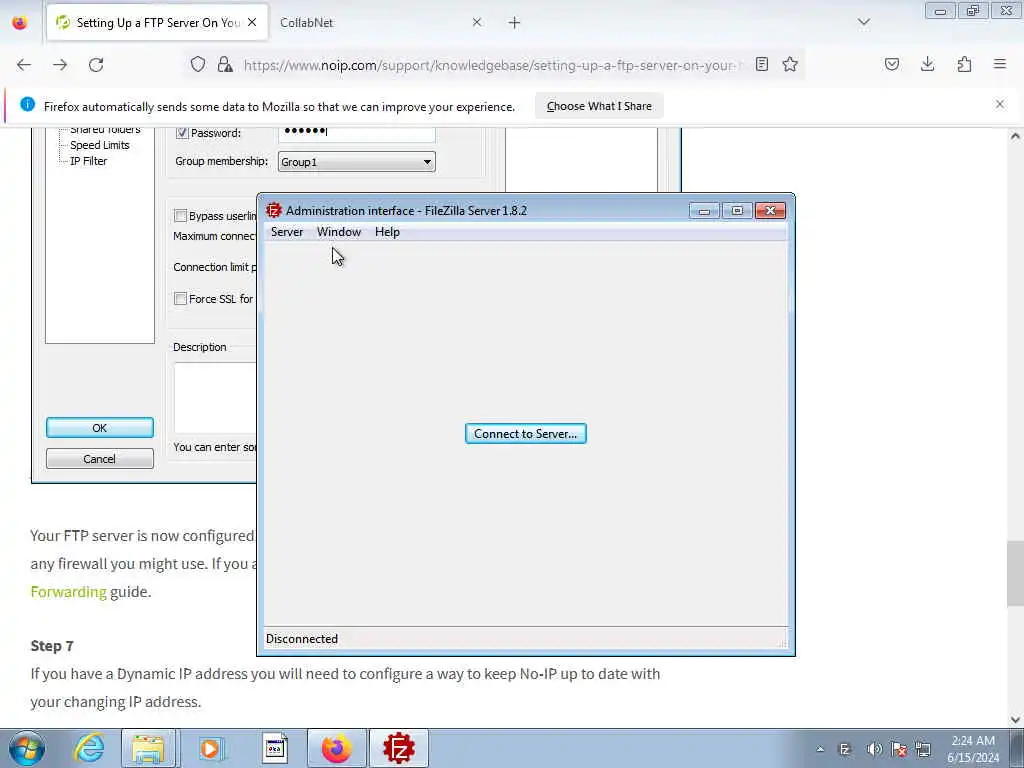Open the Window menu in FileZilla
Image resolution: width=1024 pixels, height=768 pixels.
point(338,232)
